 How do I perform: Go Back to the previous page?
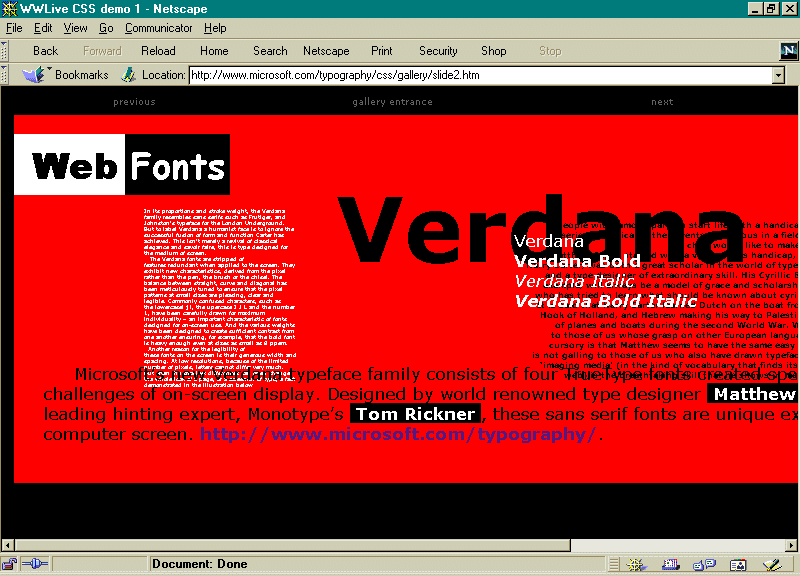click(45, 51)
